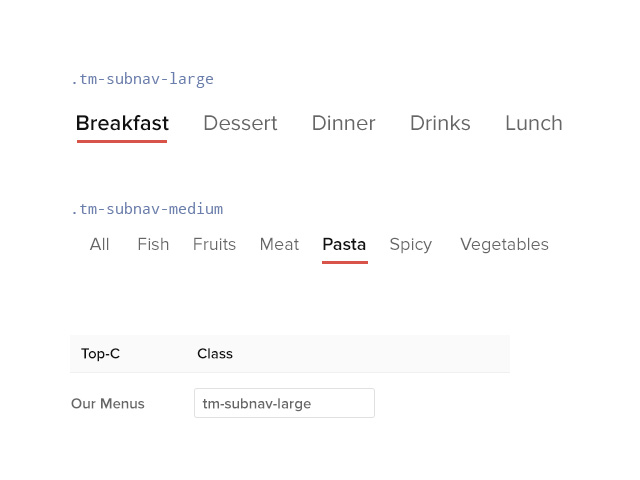Filter by Fish category
This screenshot has height=480, width=640.
(153, 244)
